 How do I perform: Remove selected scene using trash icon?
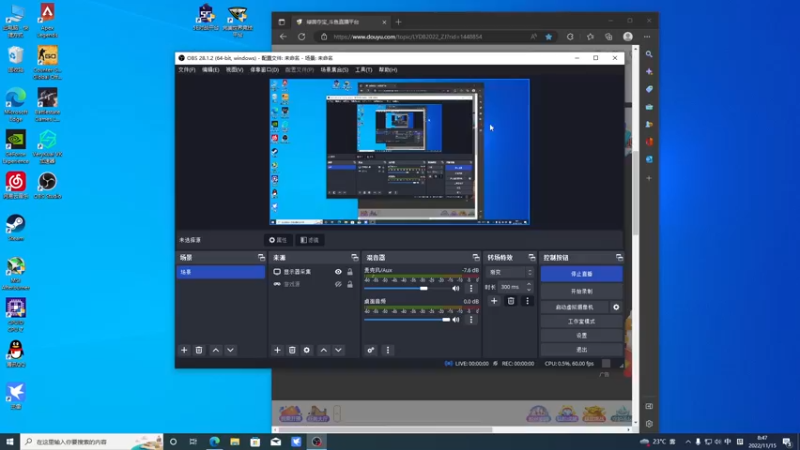tap(199, 350)
